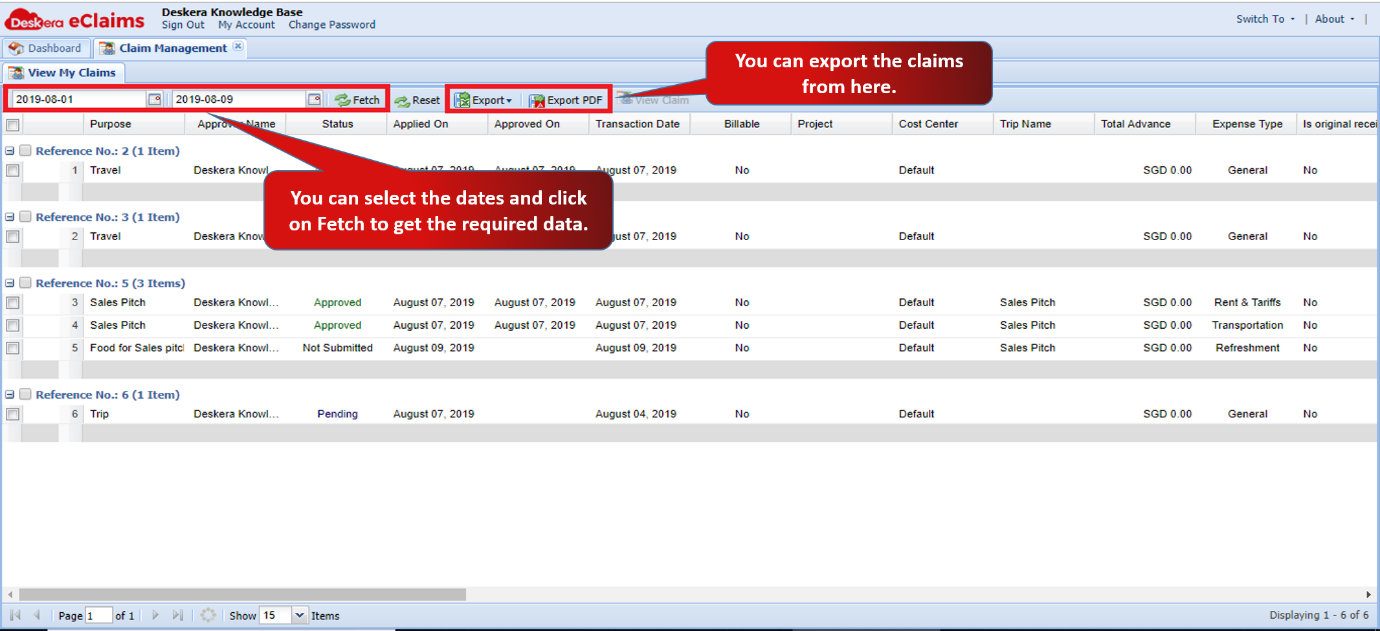Viewport: 1380px width, 631px height.
Task: Open the Export dropdown menu
Action: point(483,100)
